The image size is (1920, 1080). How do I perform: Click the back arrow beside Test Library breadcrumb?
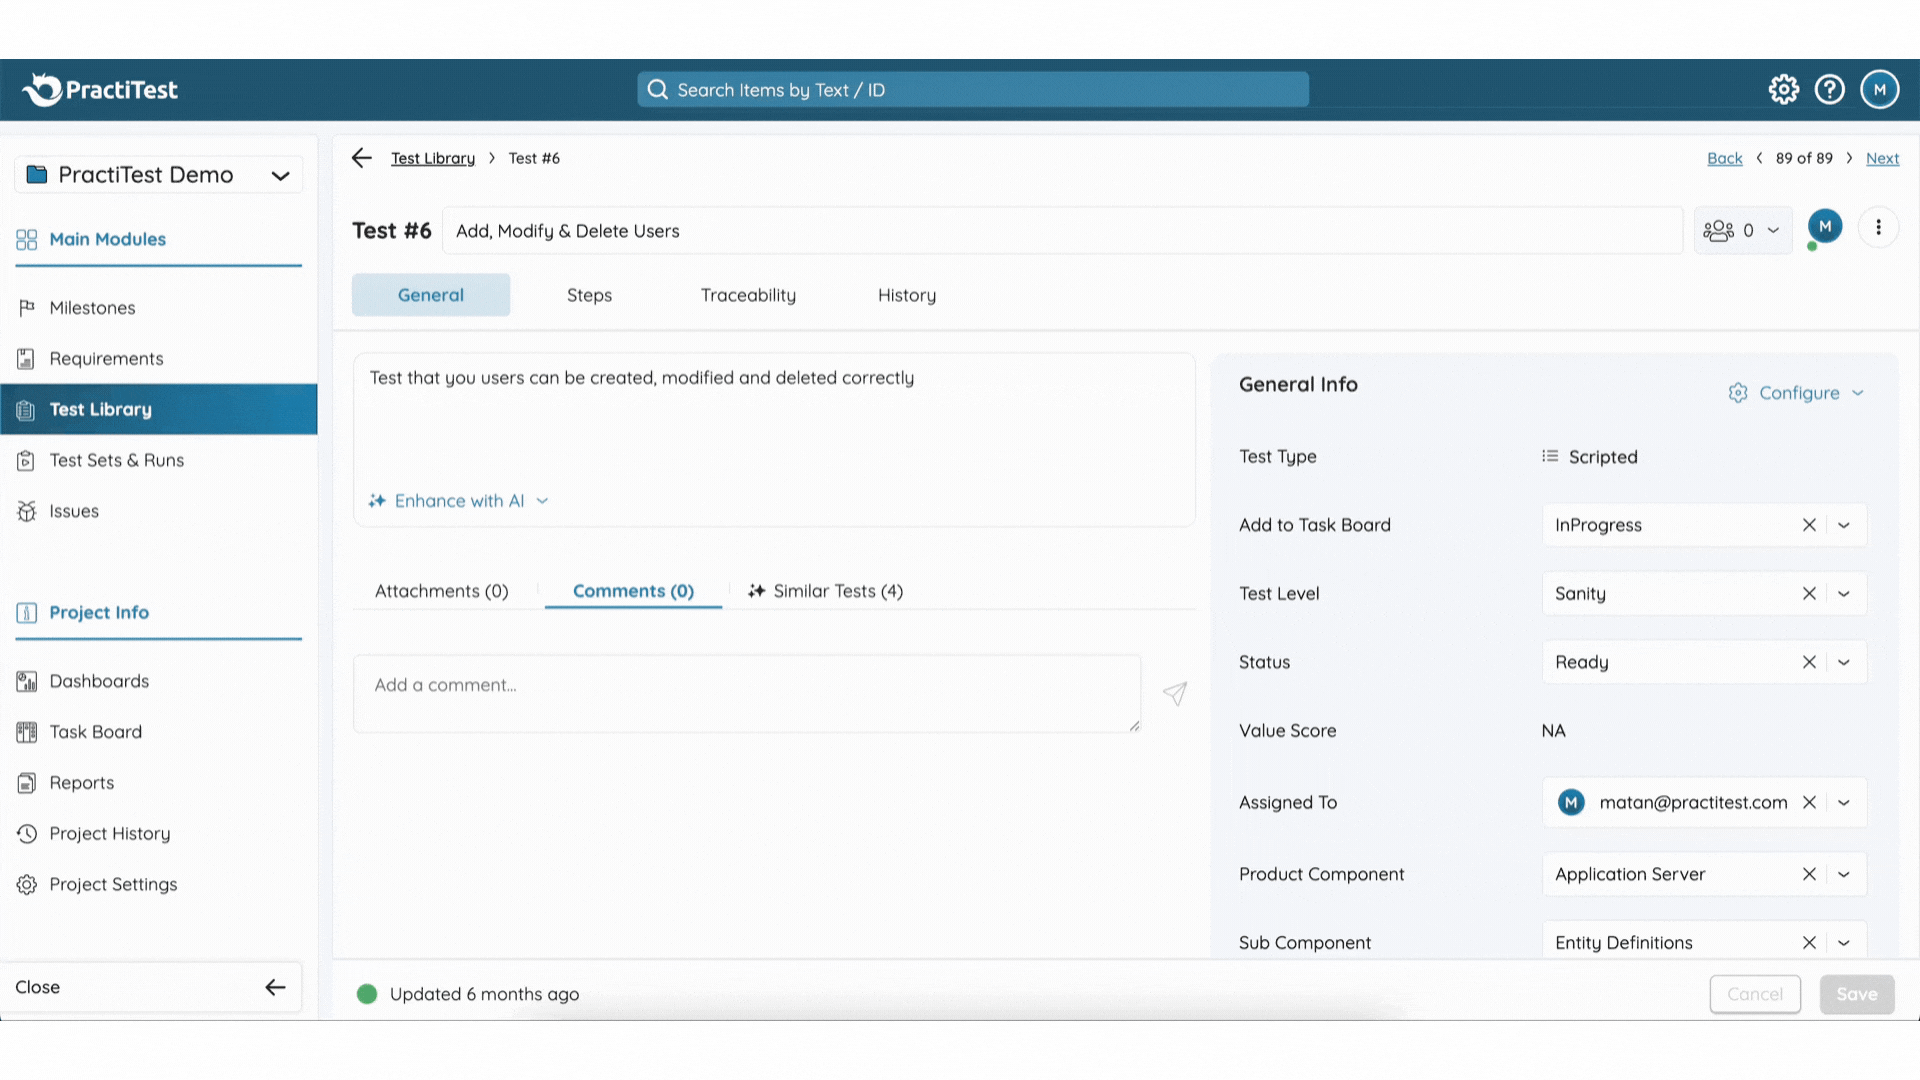coord(362,158)
